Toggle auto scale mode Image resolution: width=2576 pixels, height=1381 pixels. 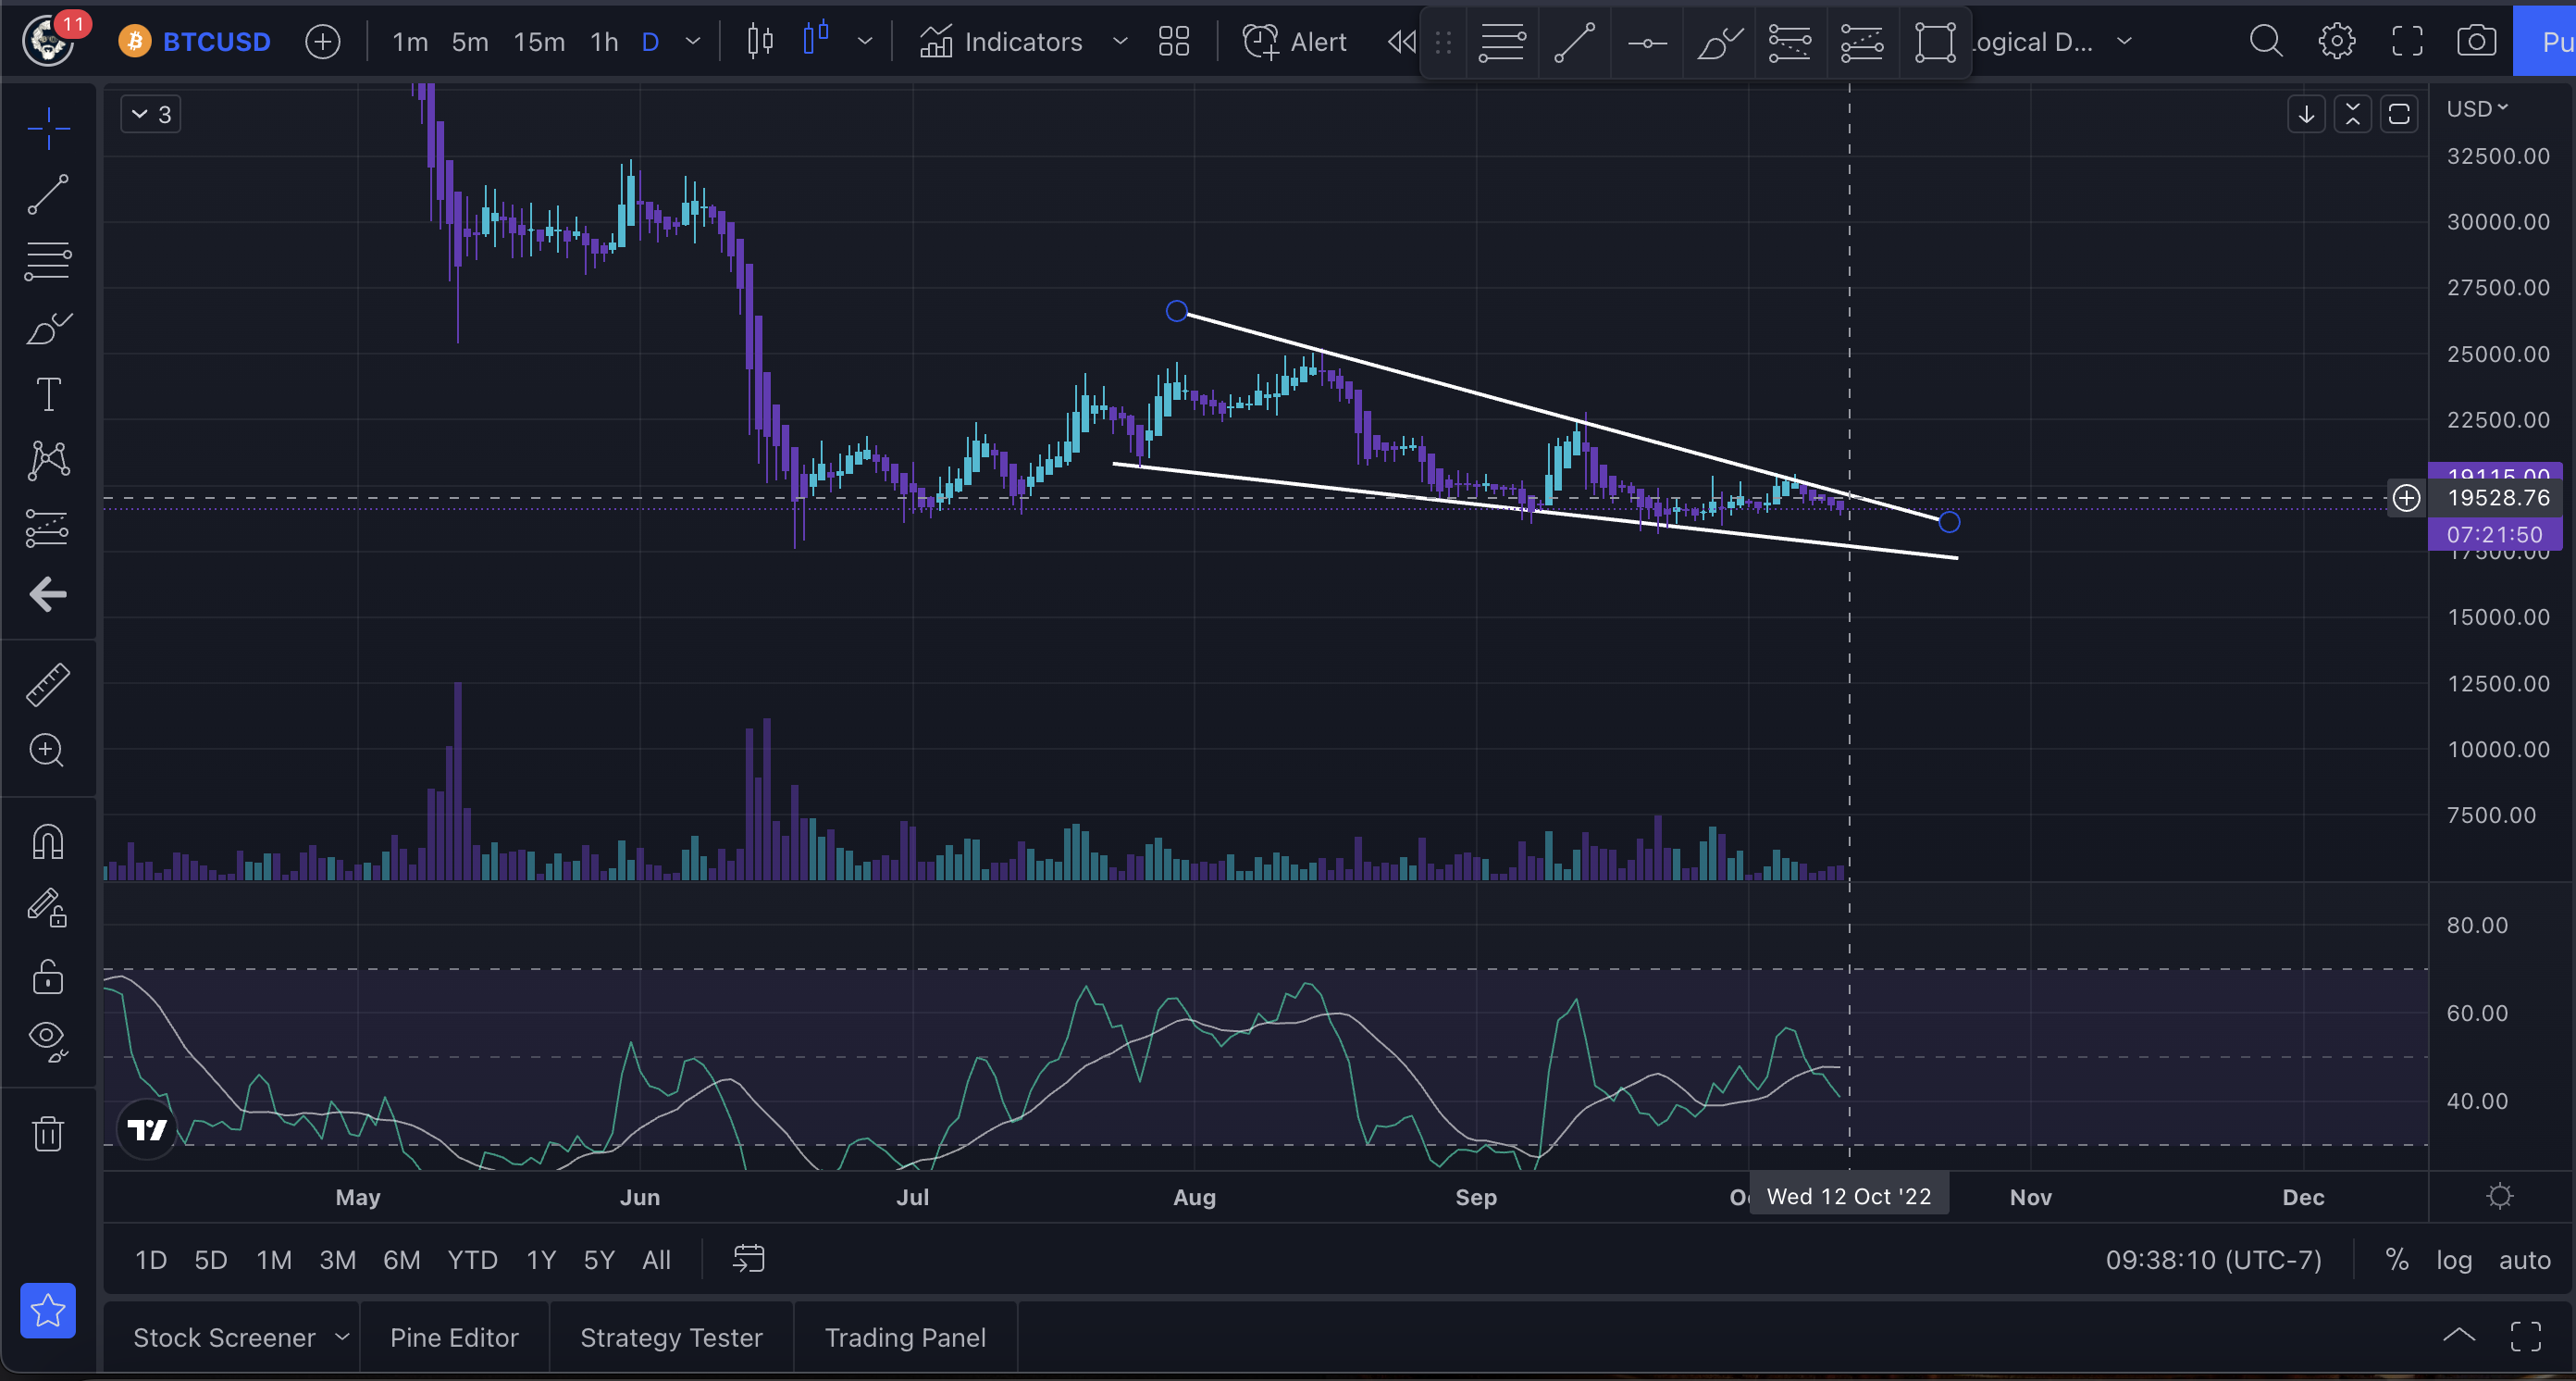2525,1260
